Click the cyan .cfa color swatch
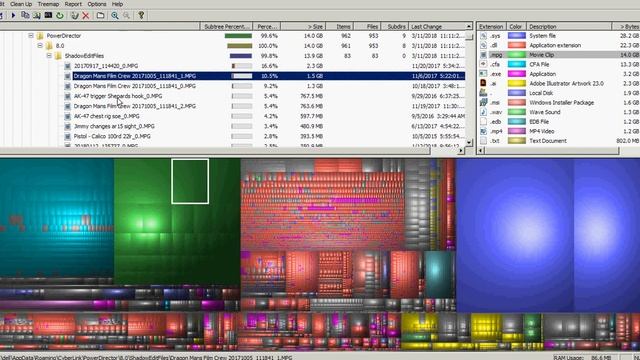The width and height of the screenshot is (640, 360). [x=516, y=64]
